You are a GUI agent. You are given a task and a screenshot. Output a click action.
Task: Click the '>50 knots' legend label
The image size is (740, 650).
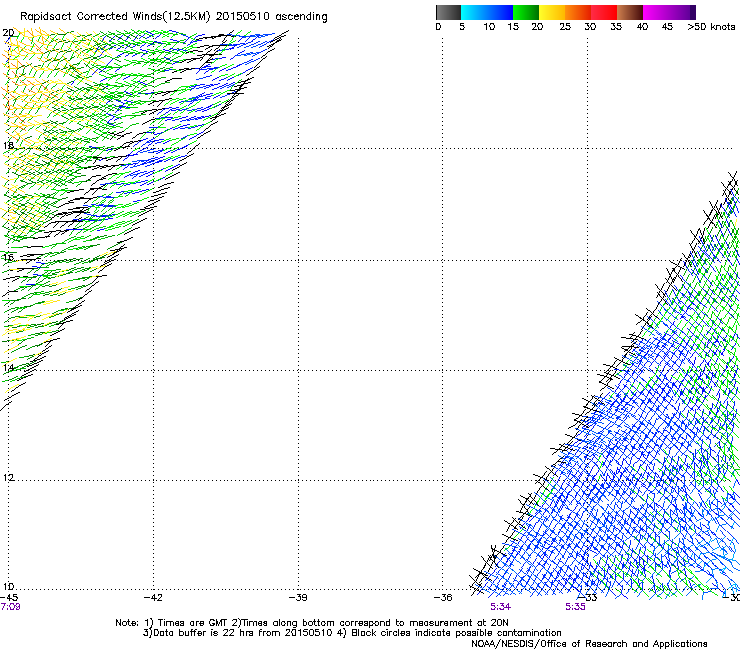click(711, 27)
